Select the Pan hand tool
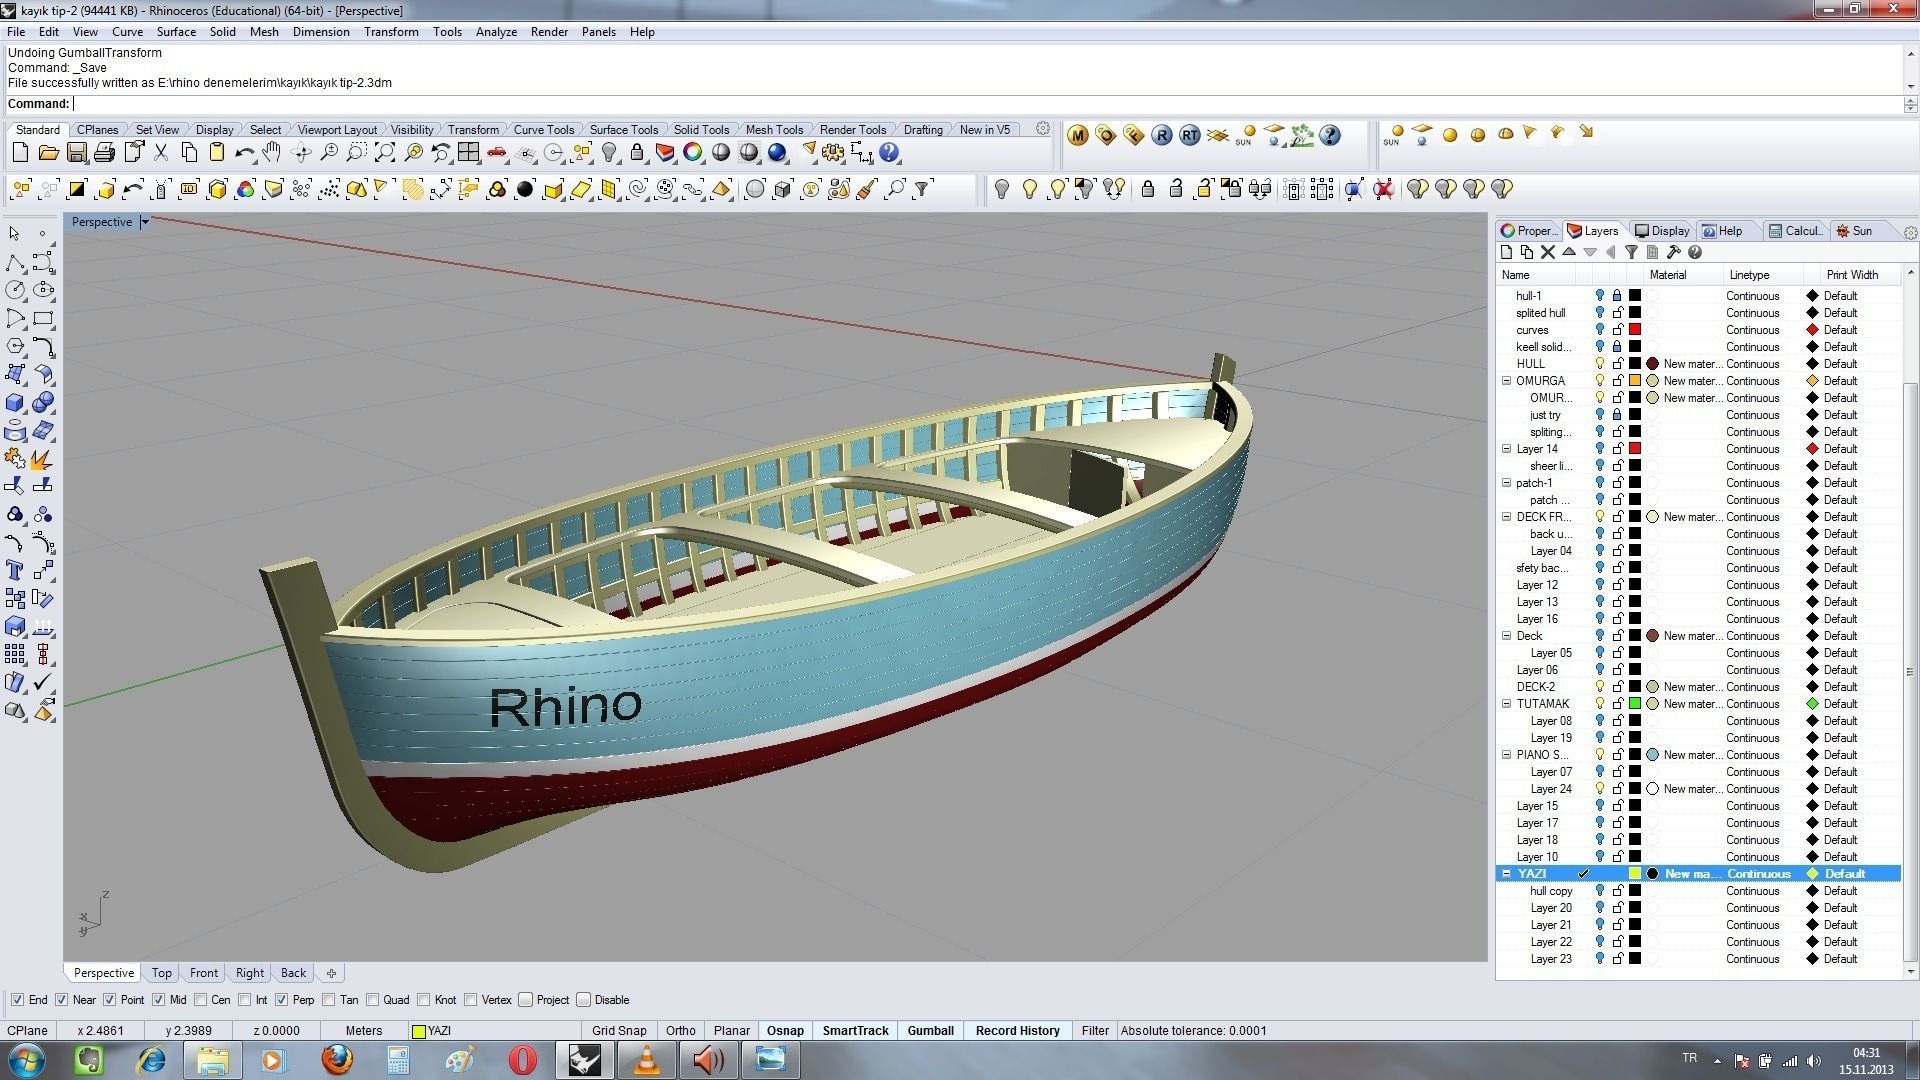The image size is (1920, 1080). point(272,153)
